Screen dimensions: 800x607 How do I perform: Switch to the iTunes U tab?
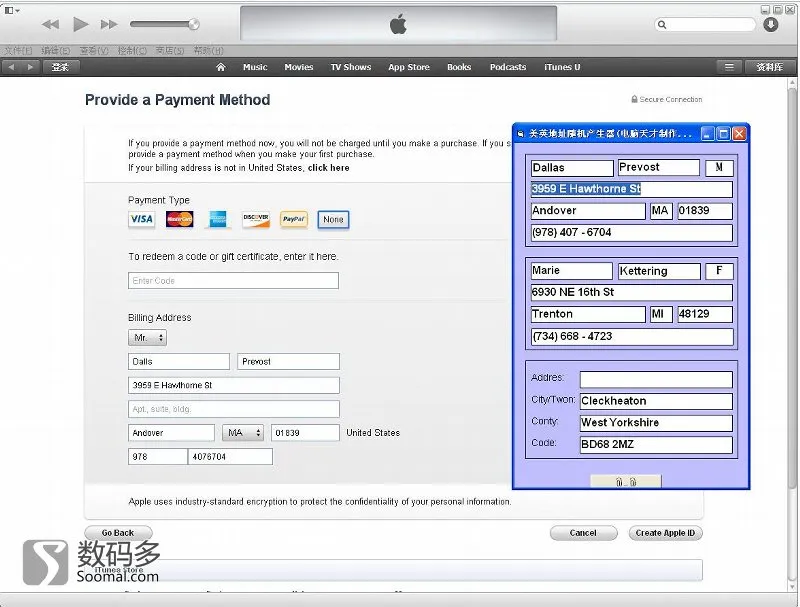coord(562,67)
